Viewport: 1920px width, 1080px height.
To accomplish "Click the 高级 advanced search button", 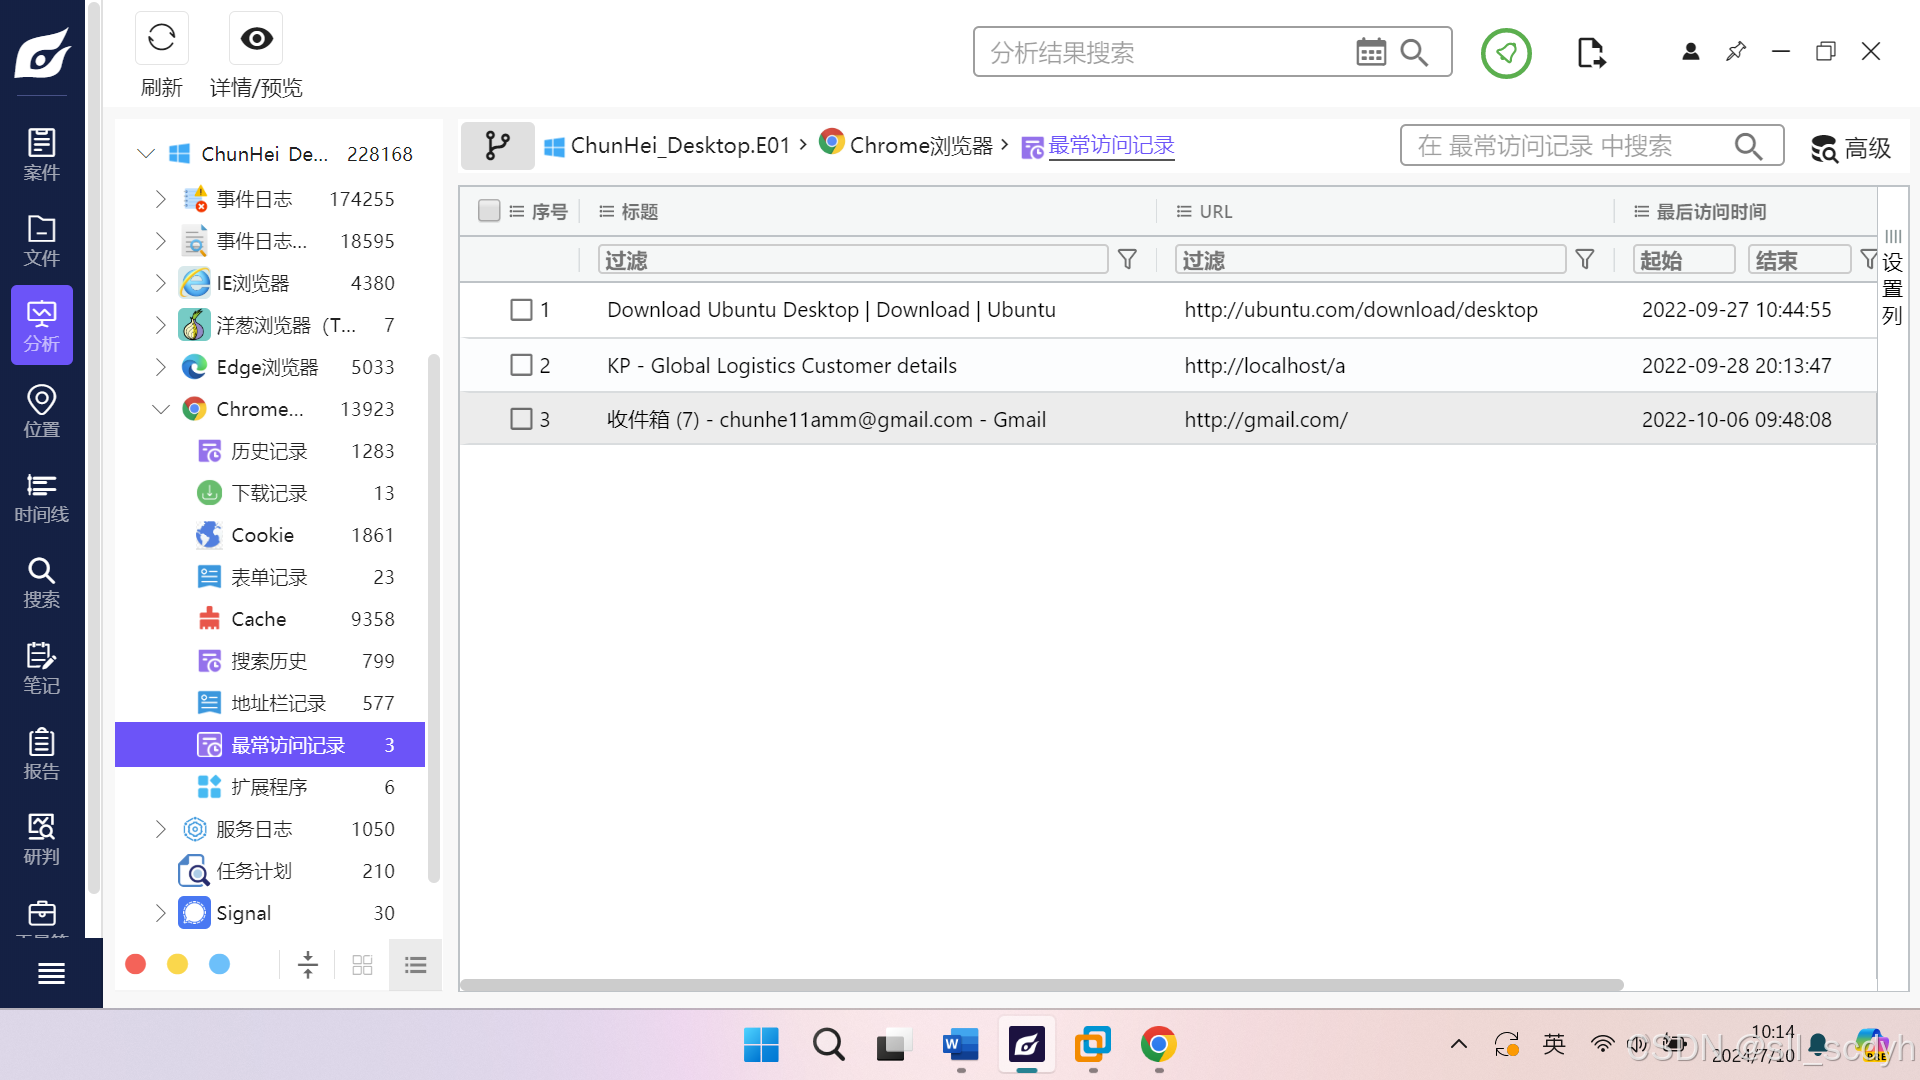I will tap(1851, 148).
